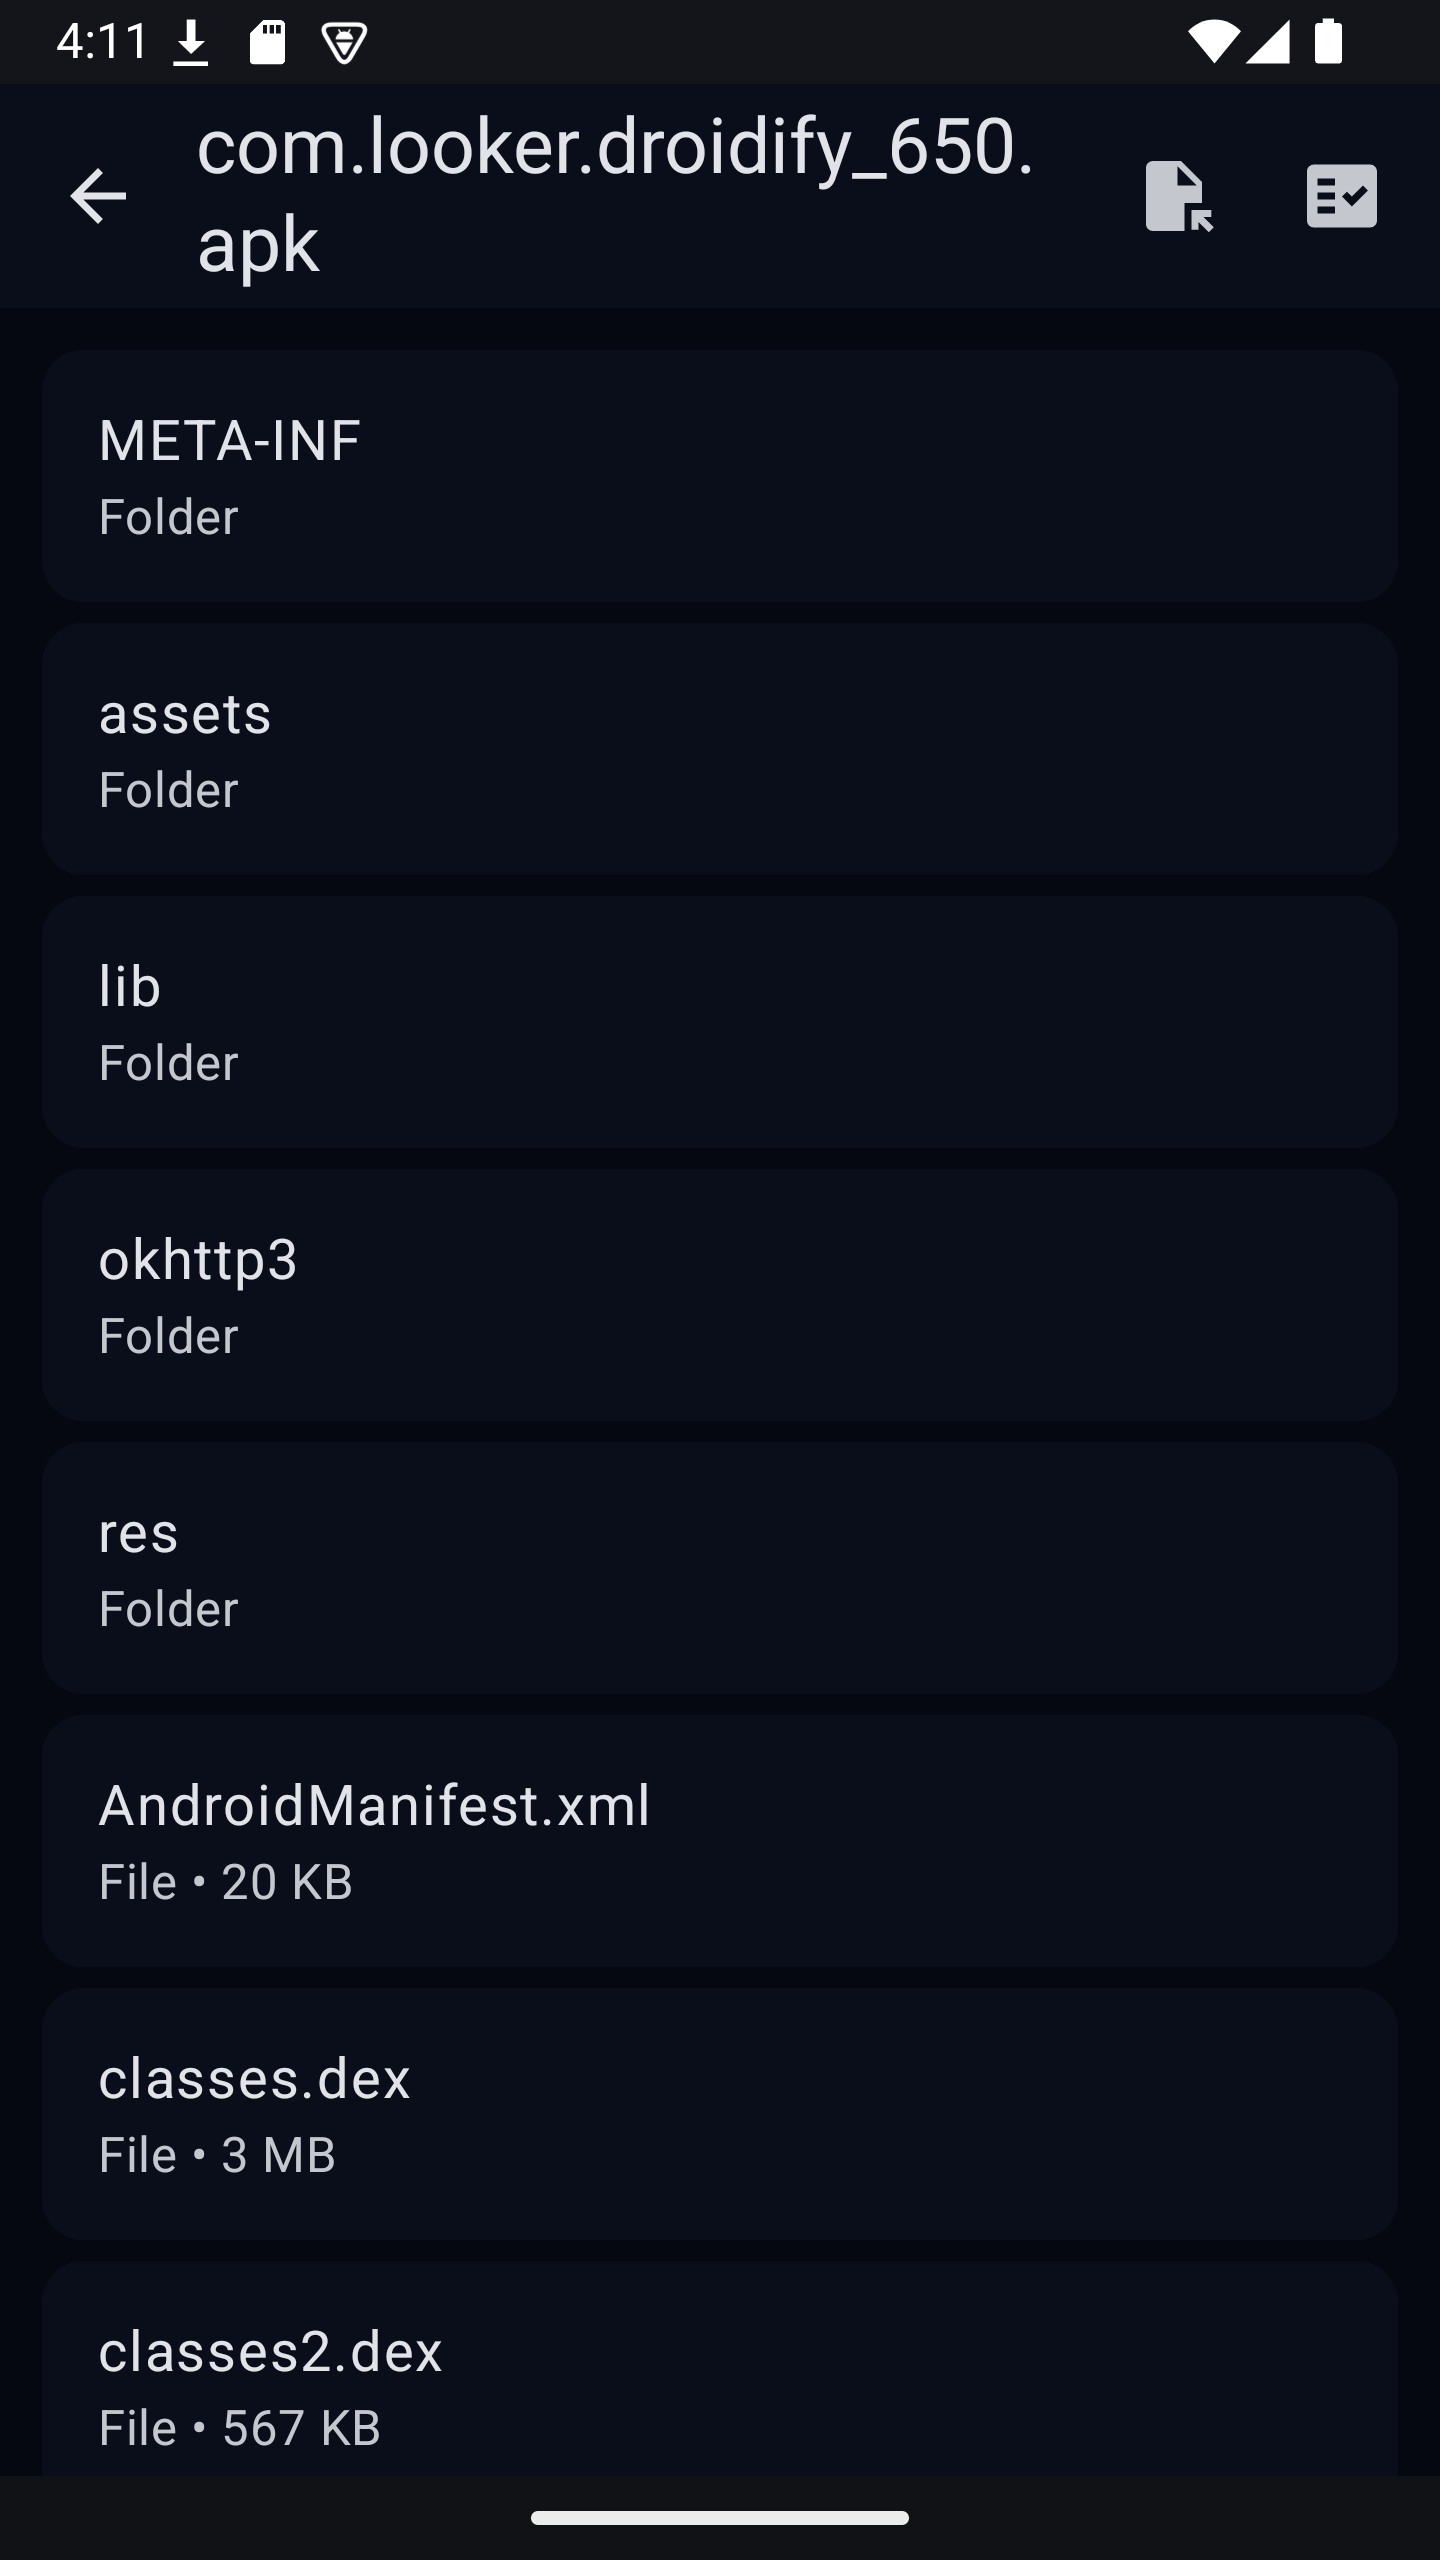Tap the multi-select checklist icon
This screenshot has width=1440, height=2560.
pyautogui.click(x=1341, y=195)
